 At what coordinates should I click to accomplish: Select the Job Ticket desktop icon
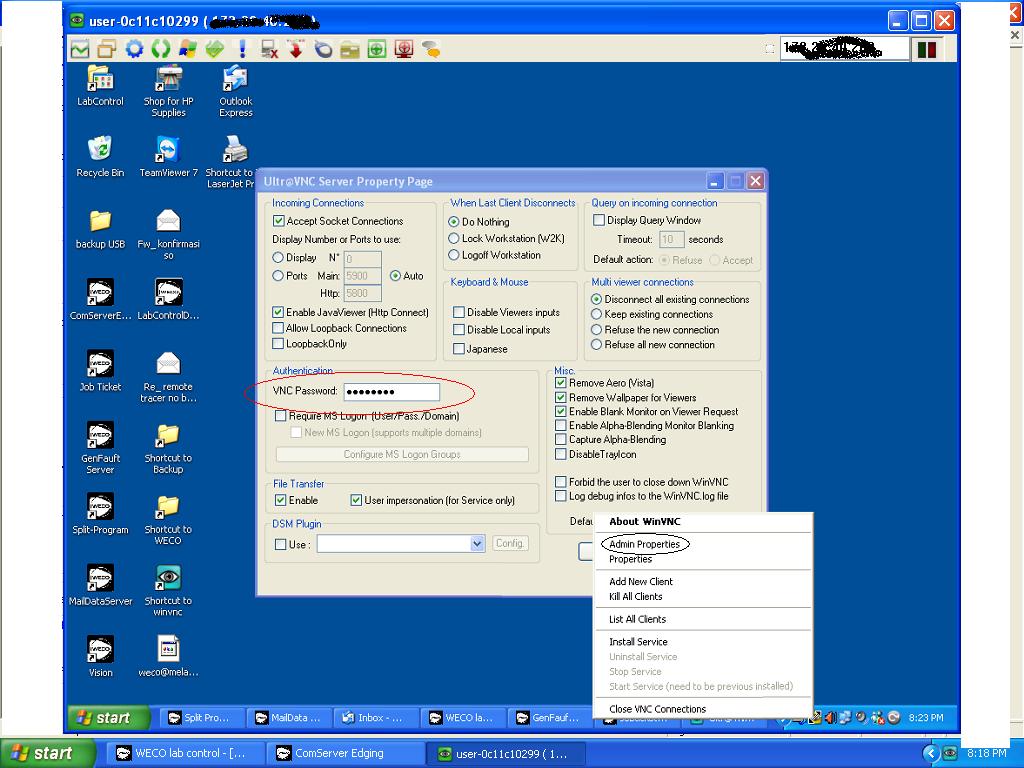click(100, 371)
